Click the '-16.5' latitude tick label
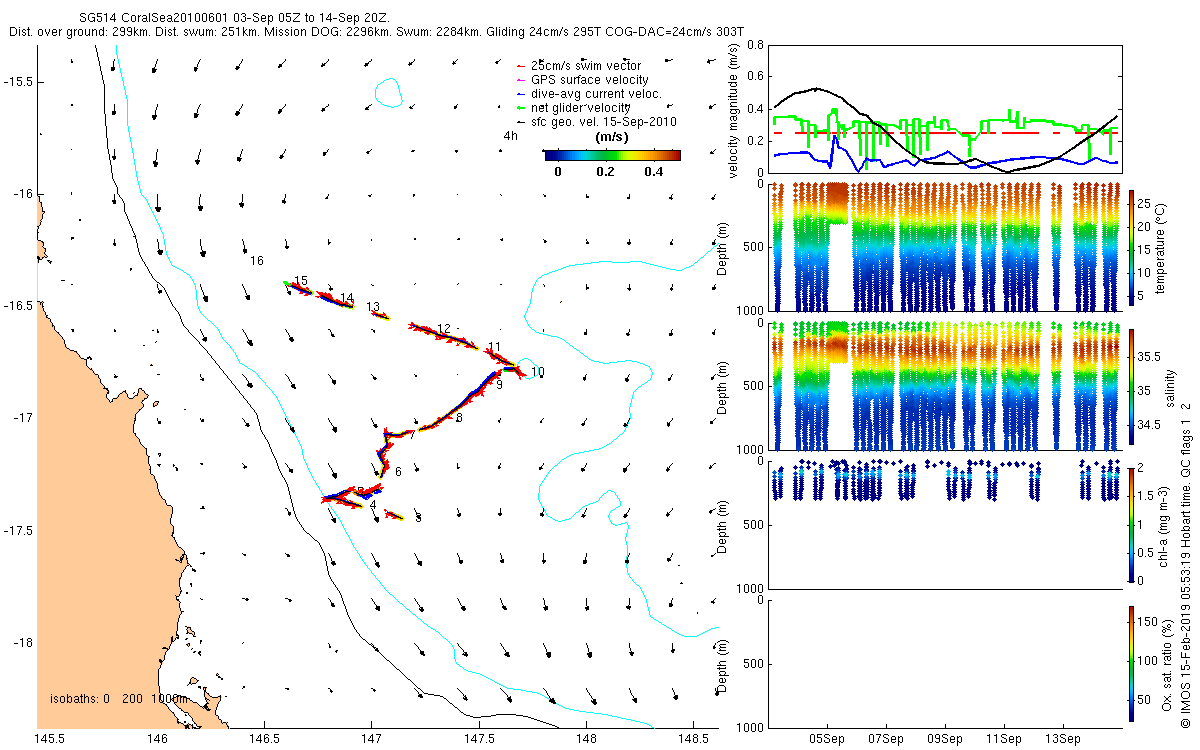Viewport: 1200px width, 750px height. (x=19, y=305)
